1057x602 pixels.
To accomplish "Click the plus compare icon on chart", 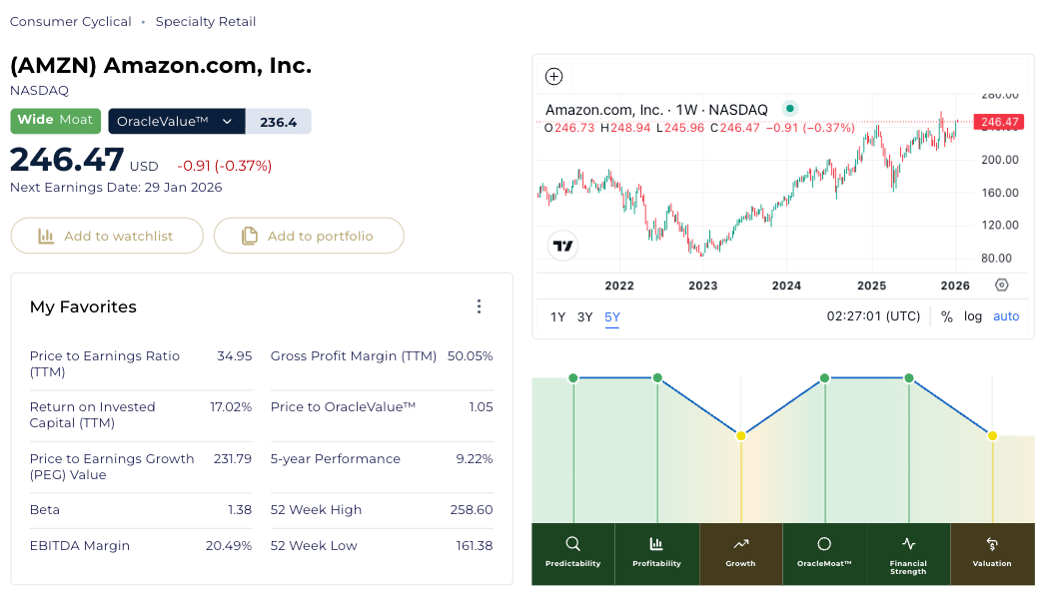I will (x=554, y=77).
